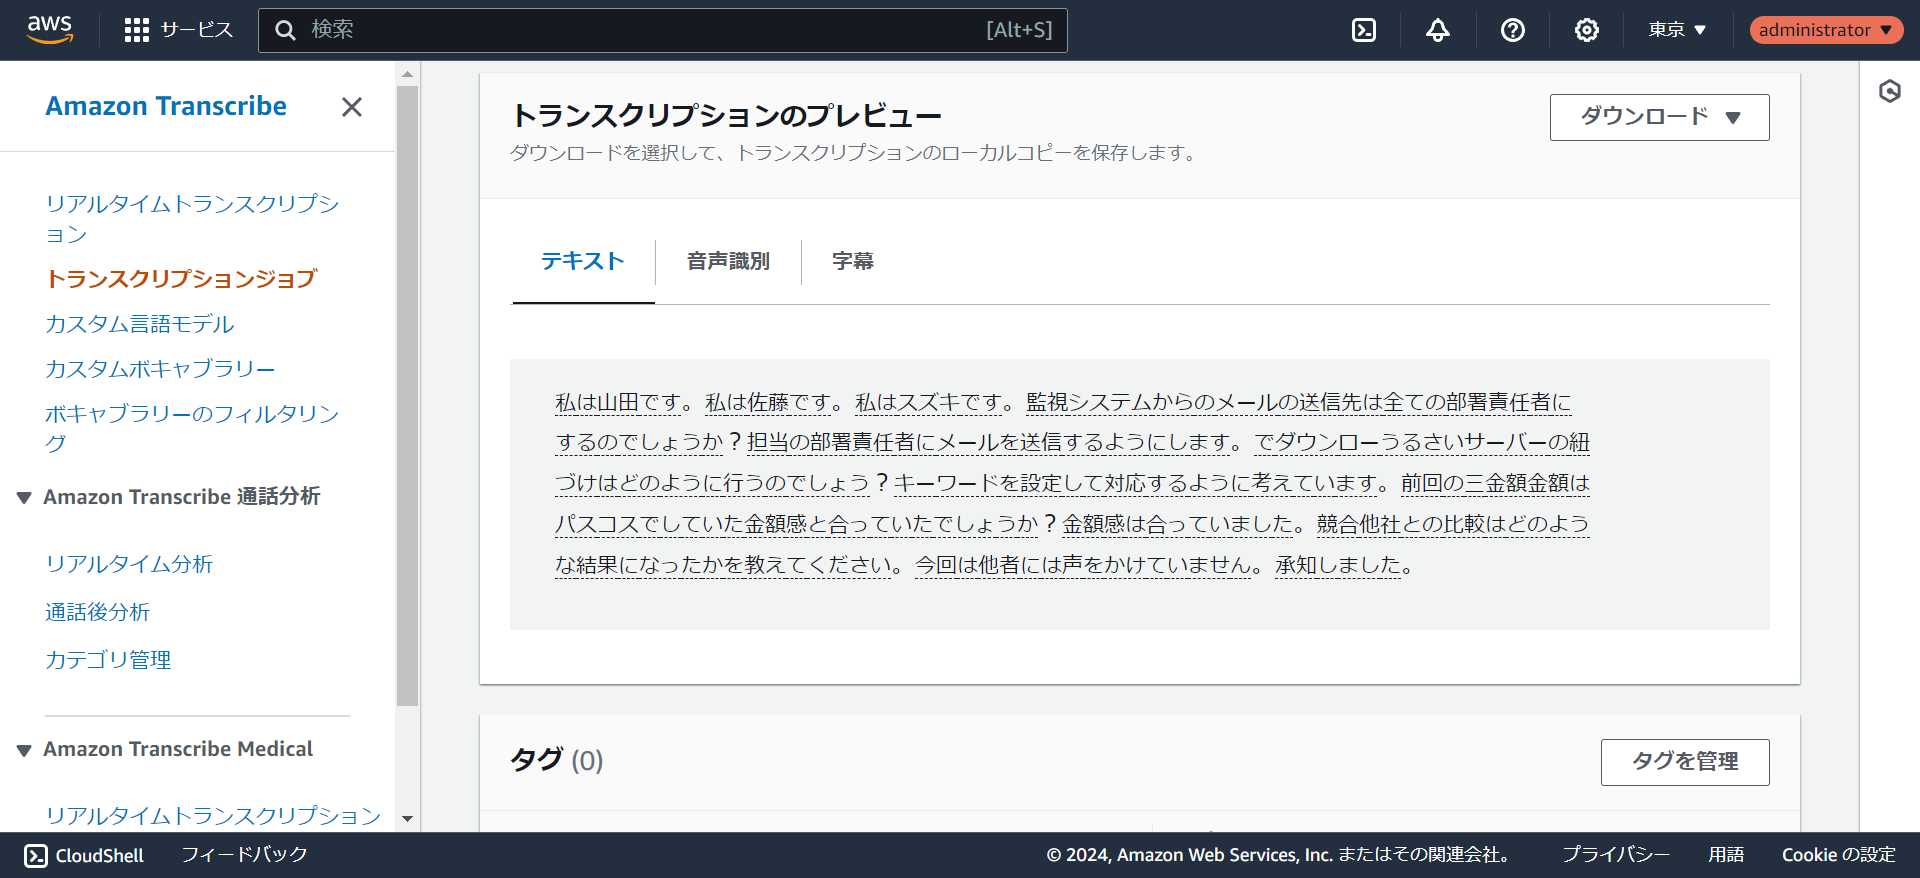Open the services grid menu icon
The width and height of the screenshot is (1920, 878).
tap(137, 30)
